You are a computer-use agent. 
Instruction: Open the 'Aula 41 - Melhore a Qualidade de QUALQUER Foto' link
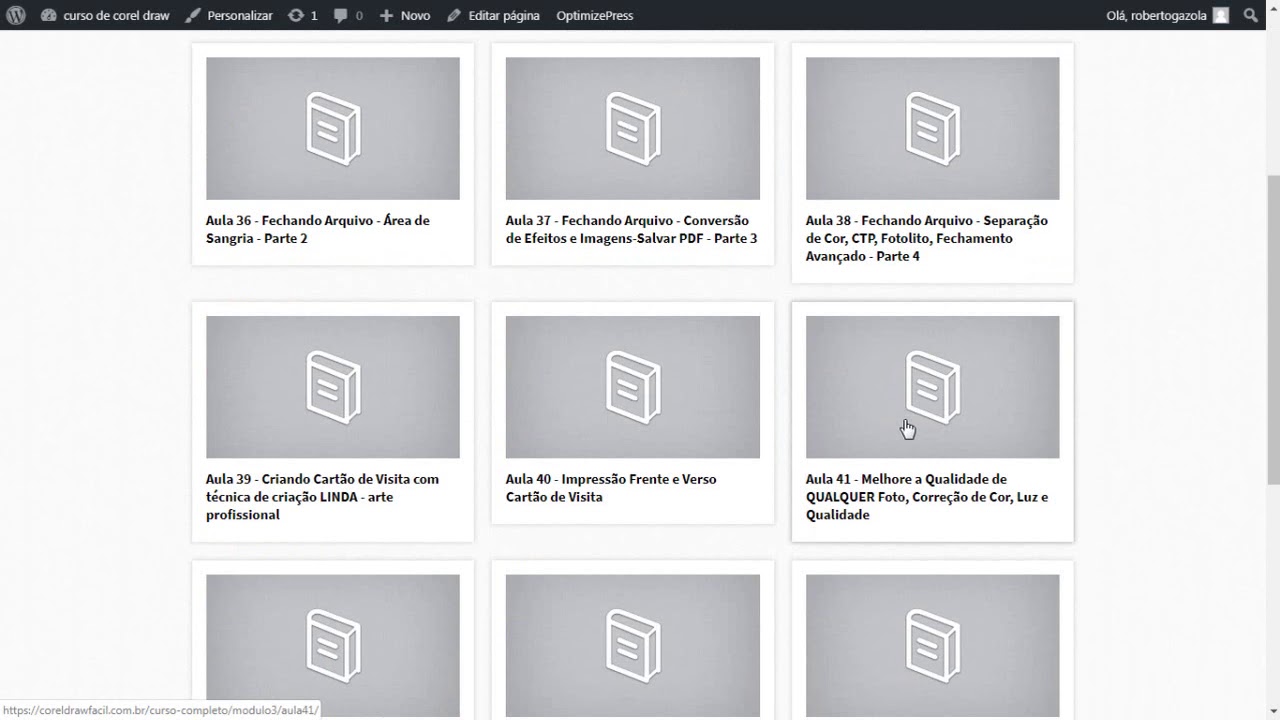click(x=927, y=497)
